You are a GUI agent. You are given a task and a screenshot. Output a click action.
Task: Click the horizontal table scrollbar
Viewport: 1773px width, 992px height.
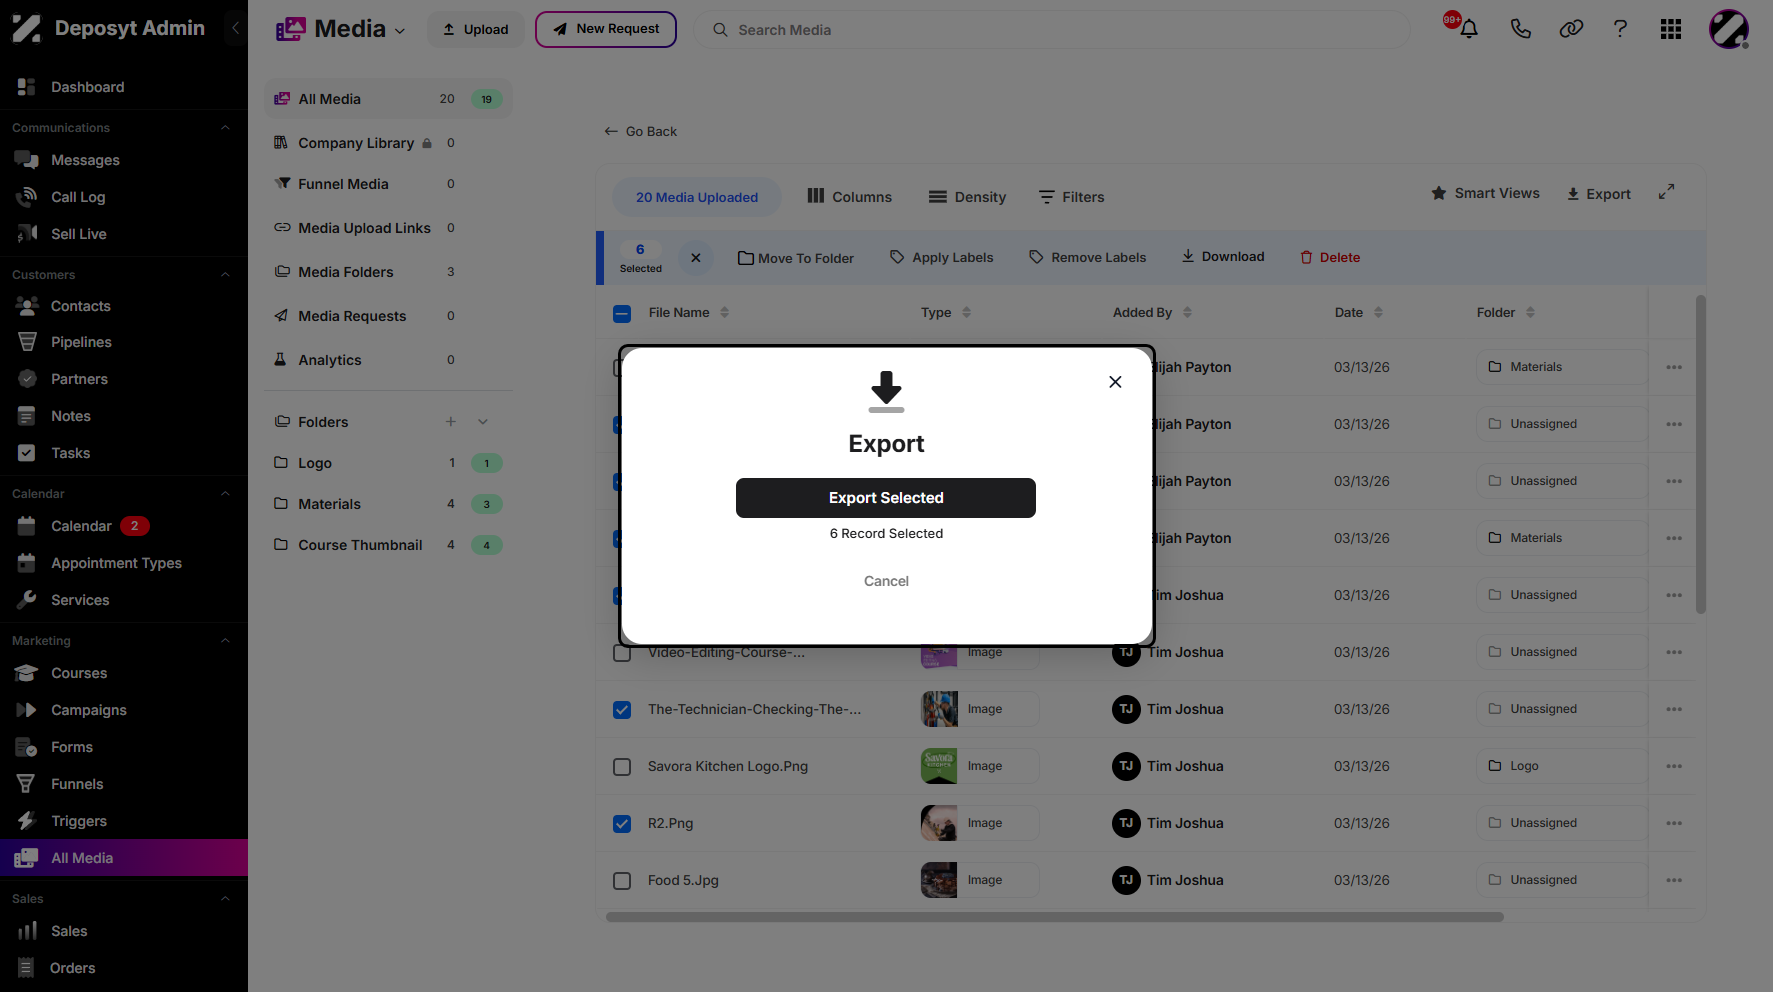(1054, 917)
